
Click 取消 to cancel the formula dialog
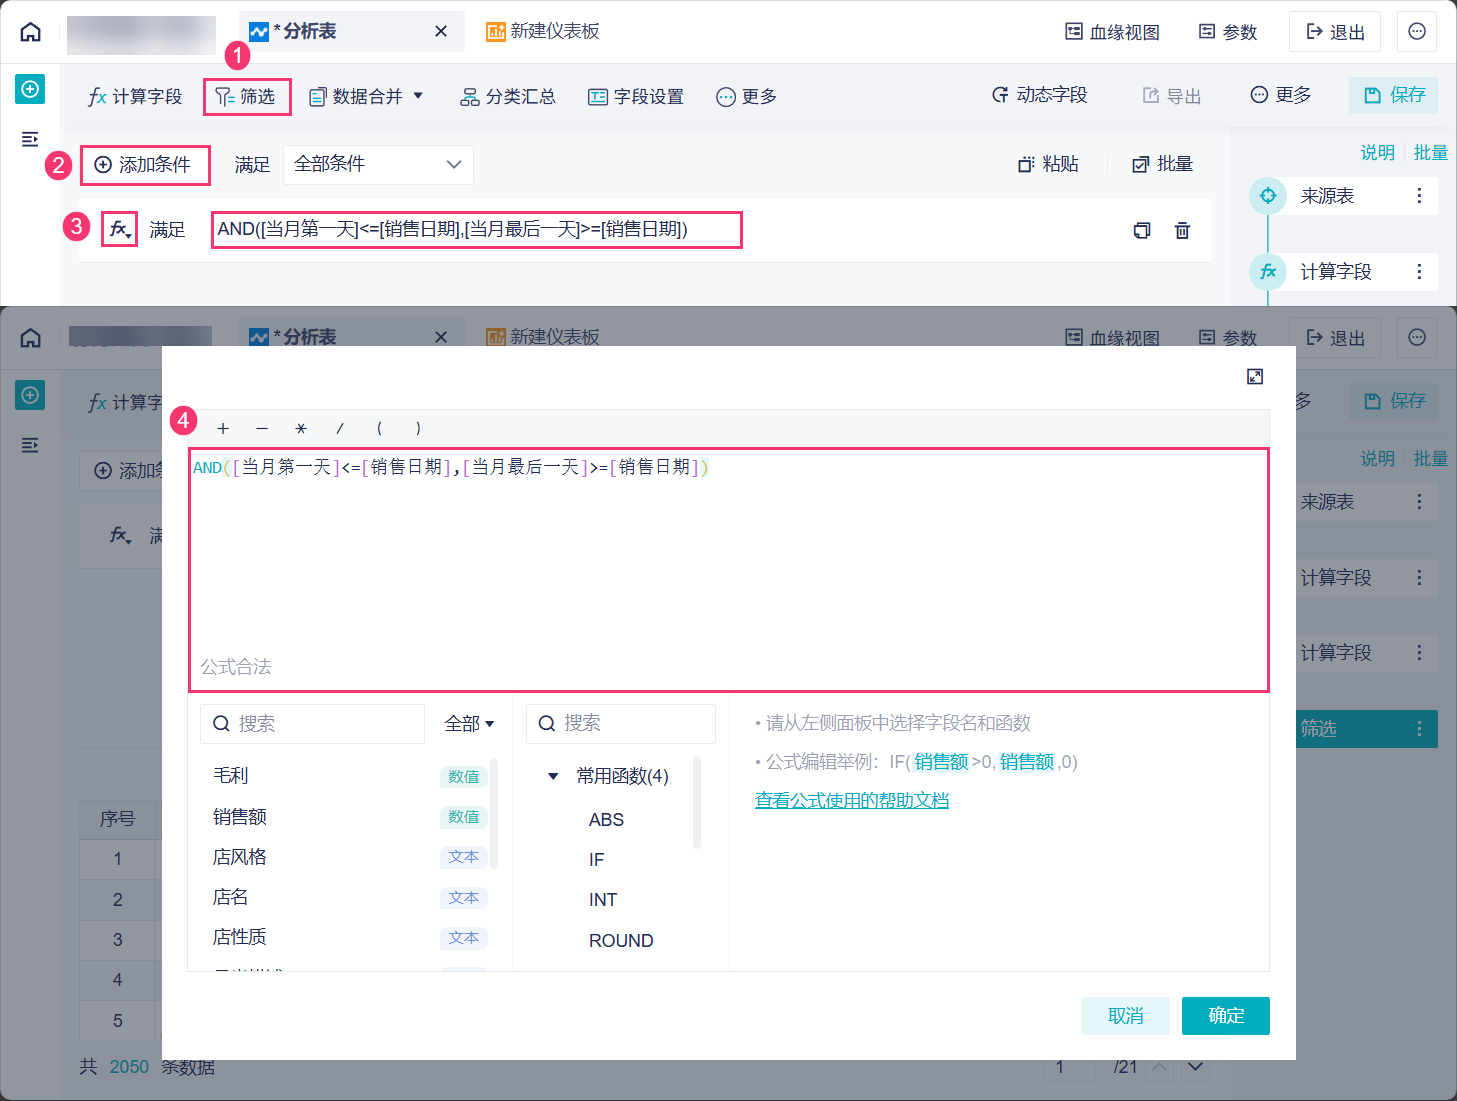pos(1126,1016)
